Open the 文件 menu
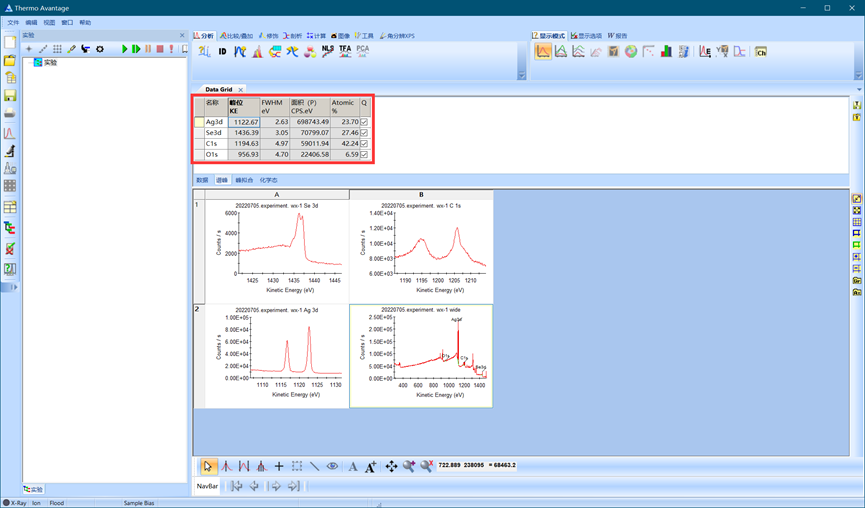 tap(13, 22)
